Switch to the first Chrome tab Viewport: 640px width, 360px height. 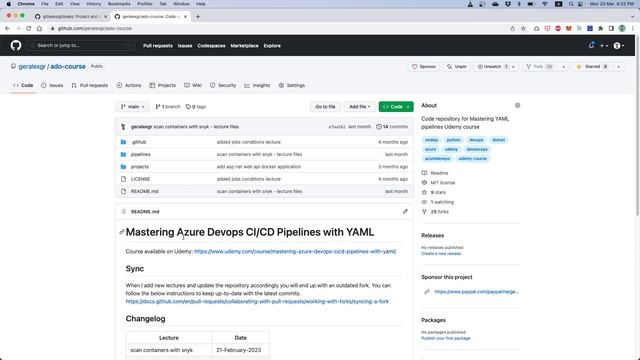71,16
